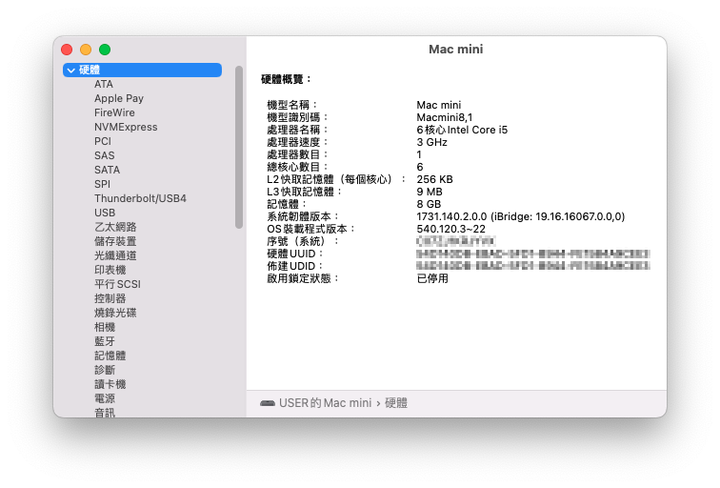Click the 540.120.3~22 OS loader version
Viewport: 720px width, 488px height.
tap(451, 229)
